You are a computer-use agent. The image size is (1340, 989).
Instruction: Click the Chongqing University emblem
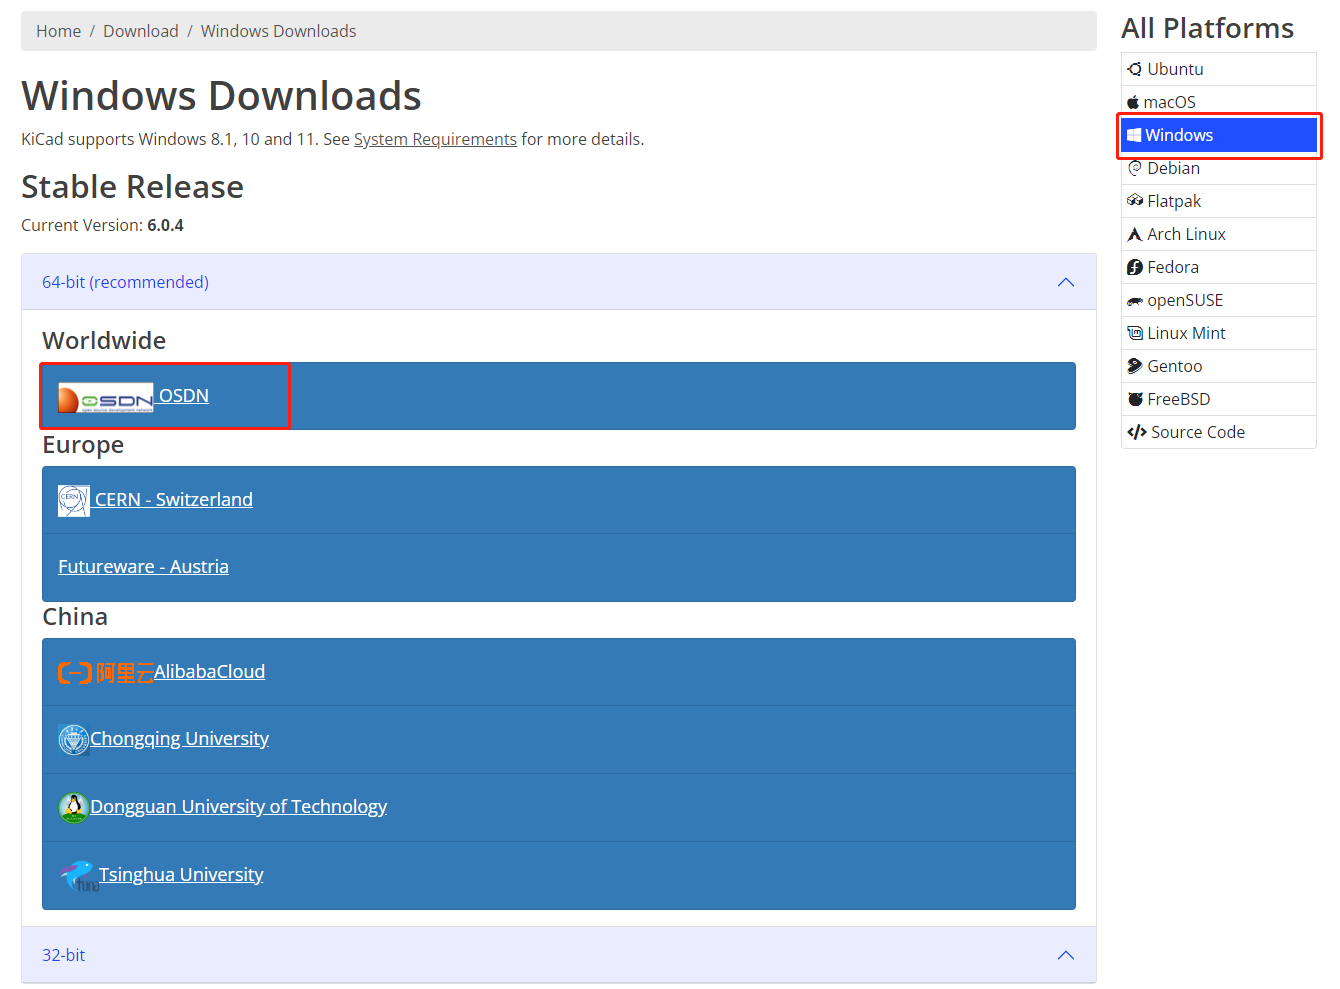pyautogui.click(x=74, y=740)
